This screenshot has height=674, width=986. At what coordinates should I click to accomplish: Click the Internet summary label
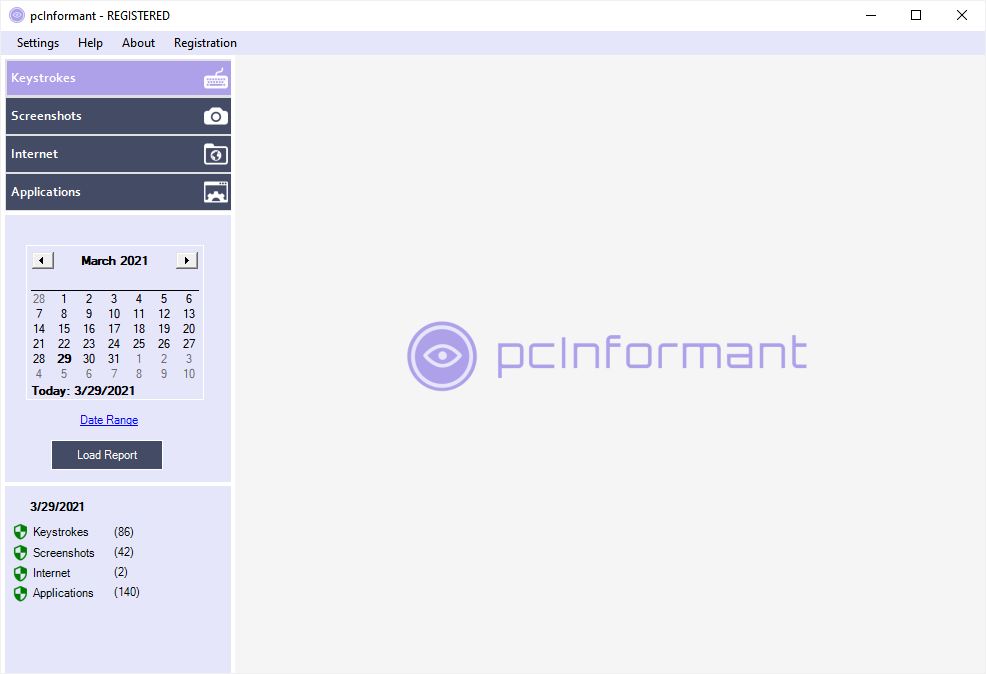[52, 573]
